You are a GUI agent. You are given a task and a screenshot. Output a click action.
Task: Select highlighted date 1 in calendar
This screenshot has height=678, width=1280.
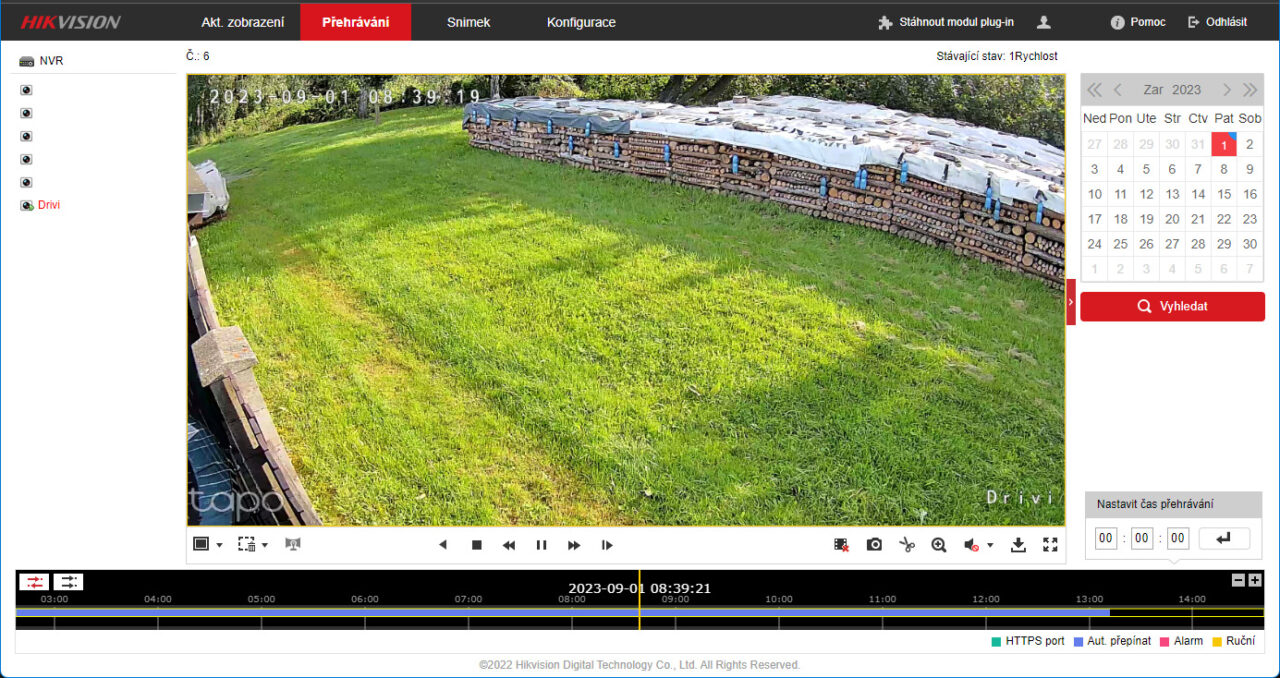click(x=1224, y=144)
